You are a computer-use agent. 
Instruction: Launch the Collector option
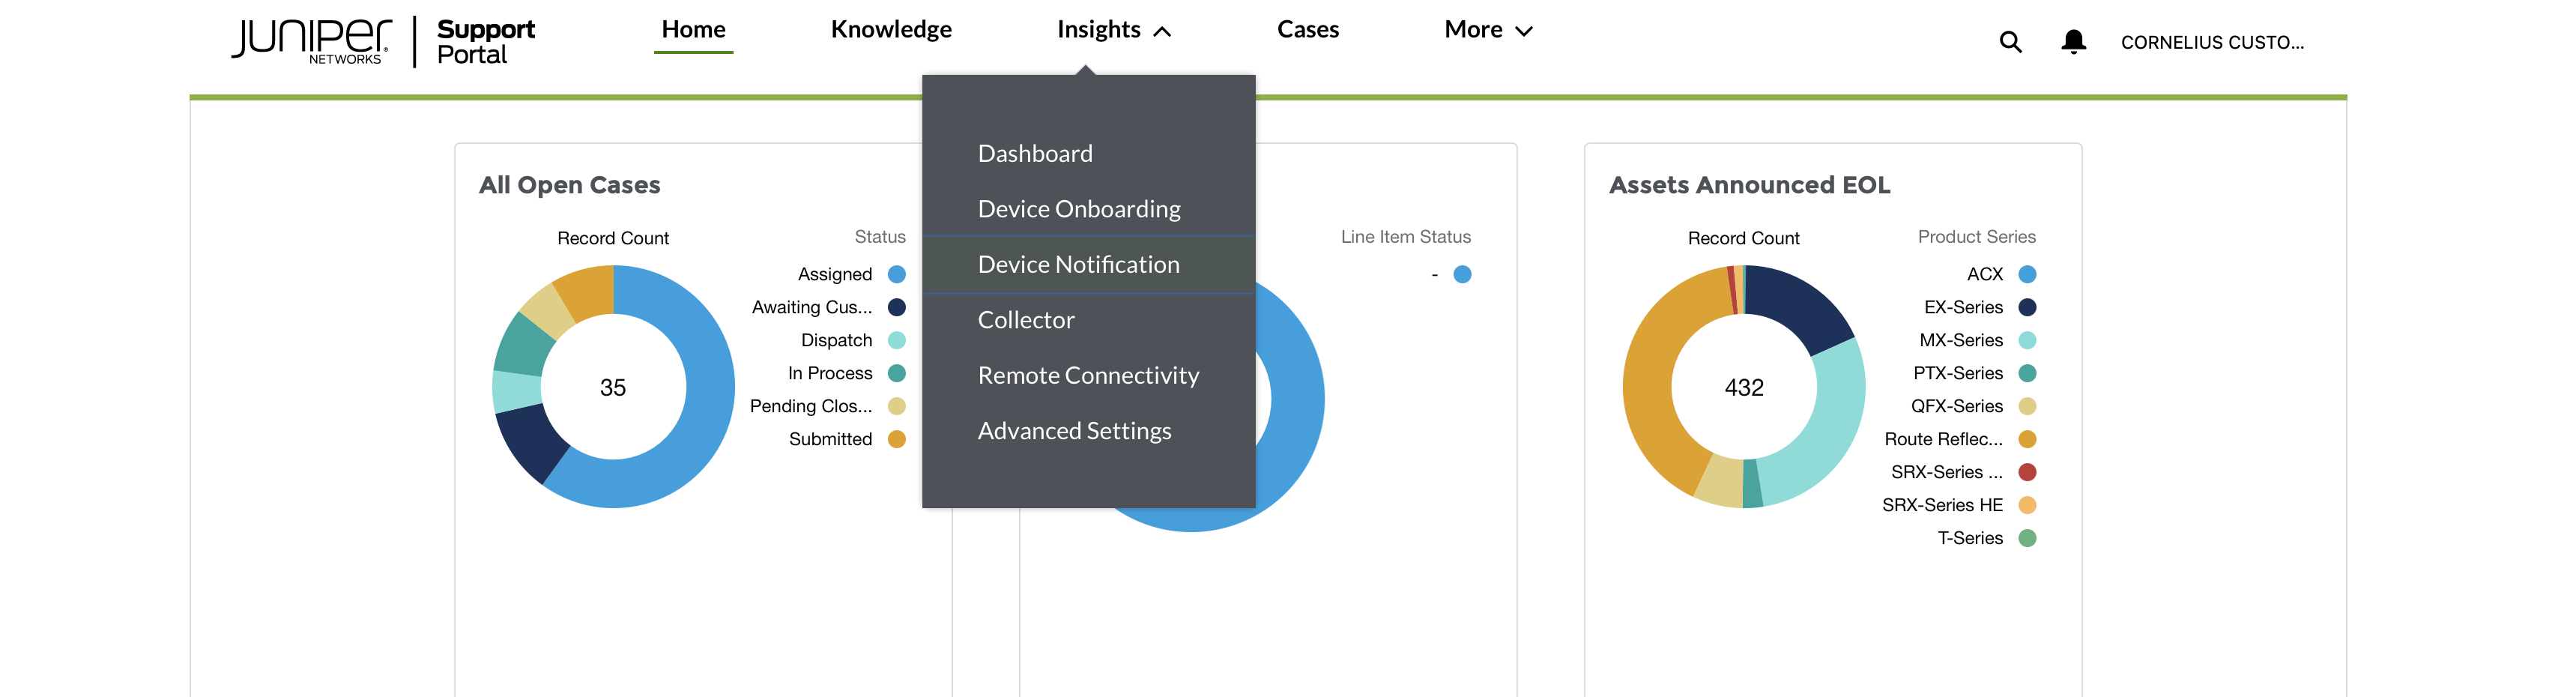point(1026,319)
